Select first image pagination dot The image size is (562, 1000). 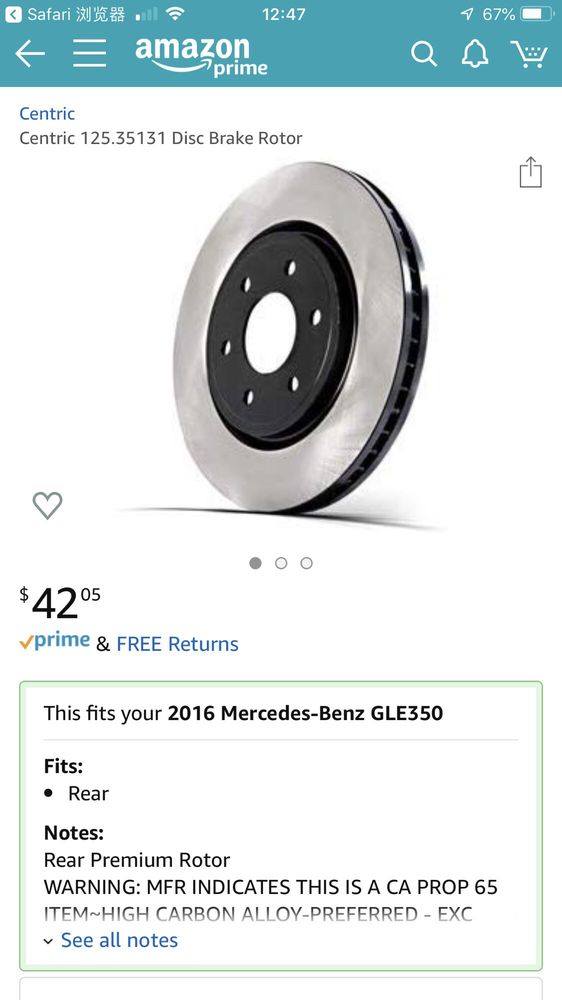pos(255,563)
